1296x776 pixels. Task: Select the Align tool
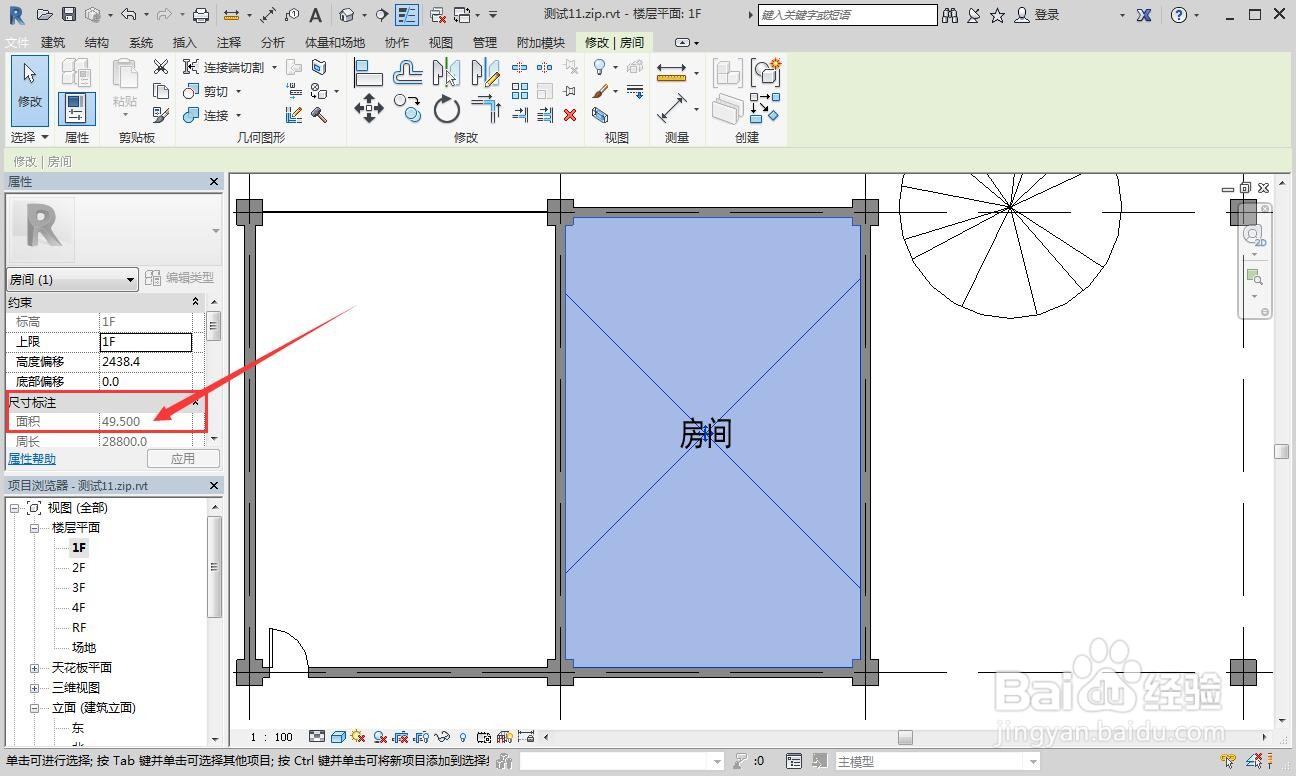pyautogui.click(x=369, y=73)
